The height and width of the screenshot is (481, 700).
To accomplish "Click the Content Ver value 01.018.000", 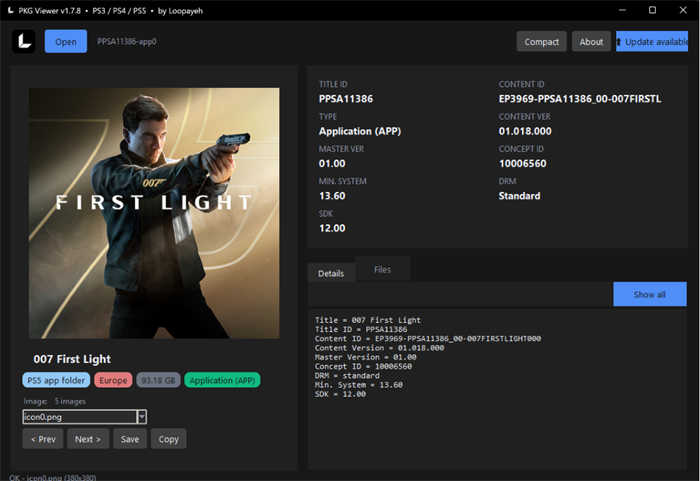I will click(x=525, y=131).
